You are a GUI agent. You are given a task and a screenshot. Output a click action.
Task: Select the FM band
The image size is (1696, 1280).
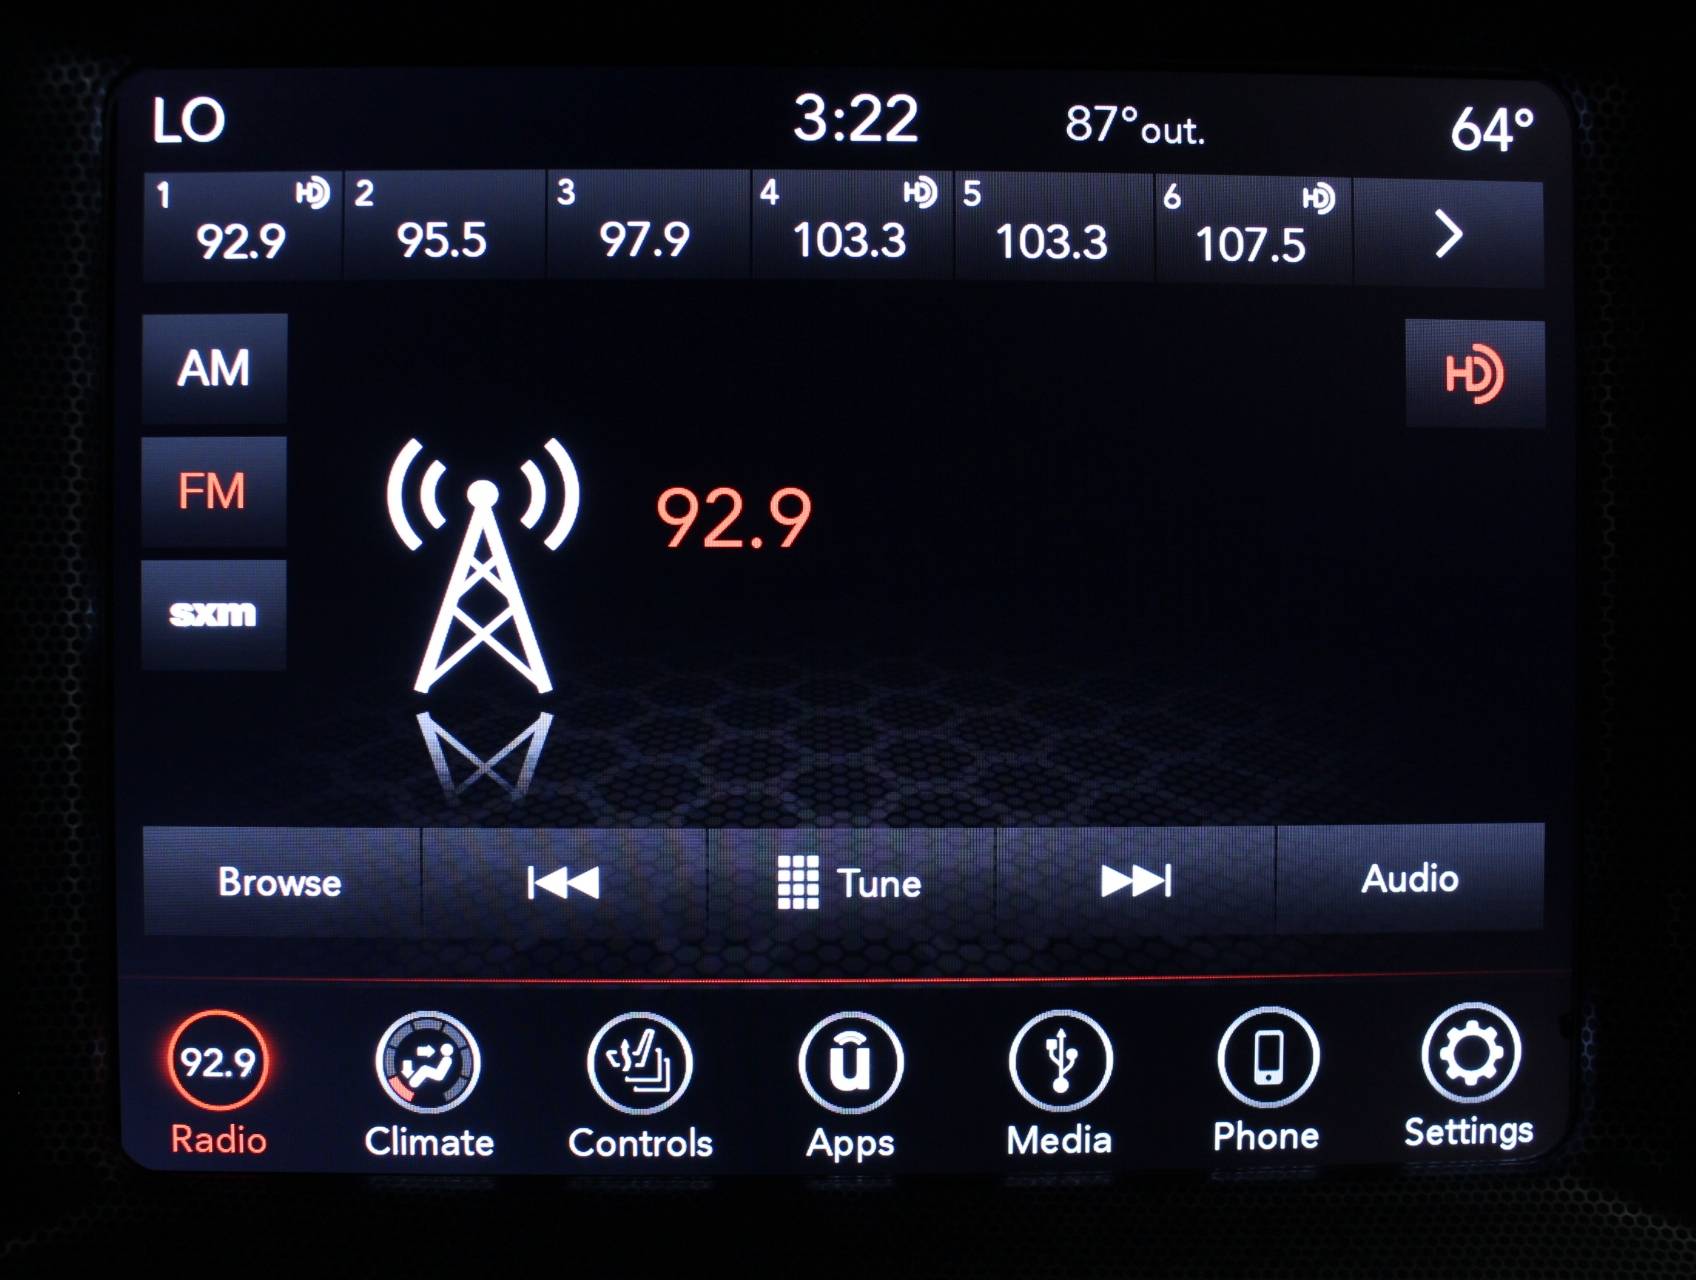click(x=214, y=491)
